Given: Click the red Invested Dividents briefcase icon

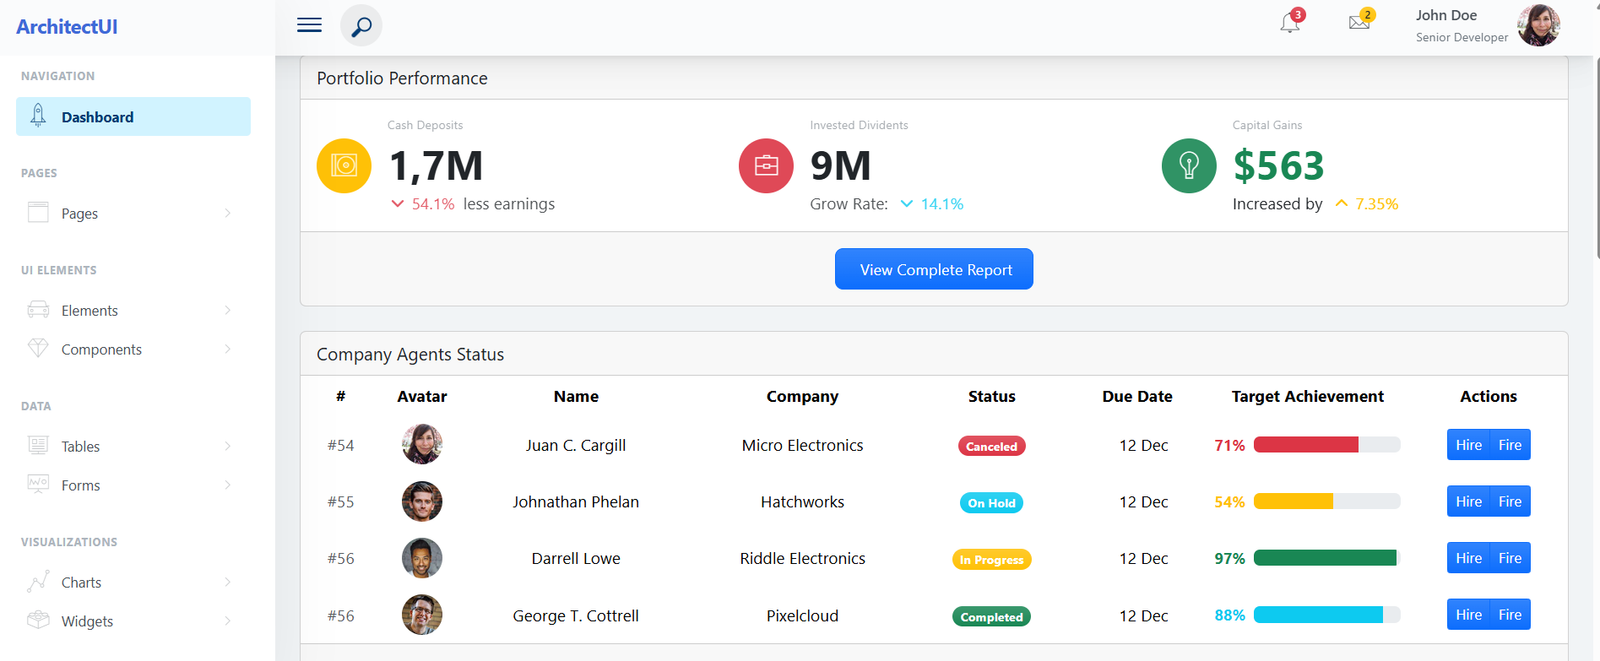Looking at the screenshot, I should click(x=766, y=166).
